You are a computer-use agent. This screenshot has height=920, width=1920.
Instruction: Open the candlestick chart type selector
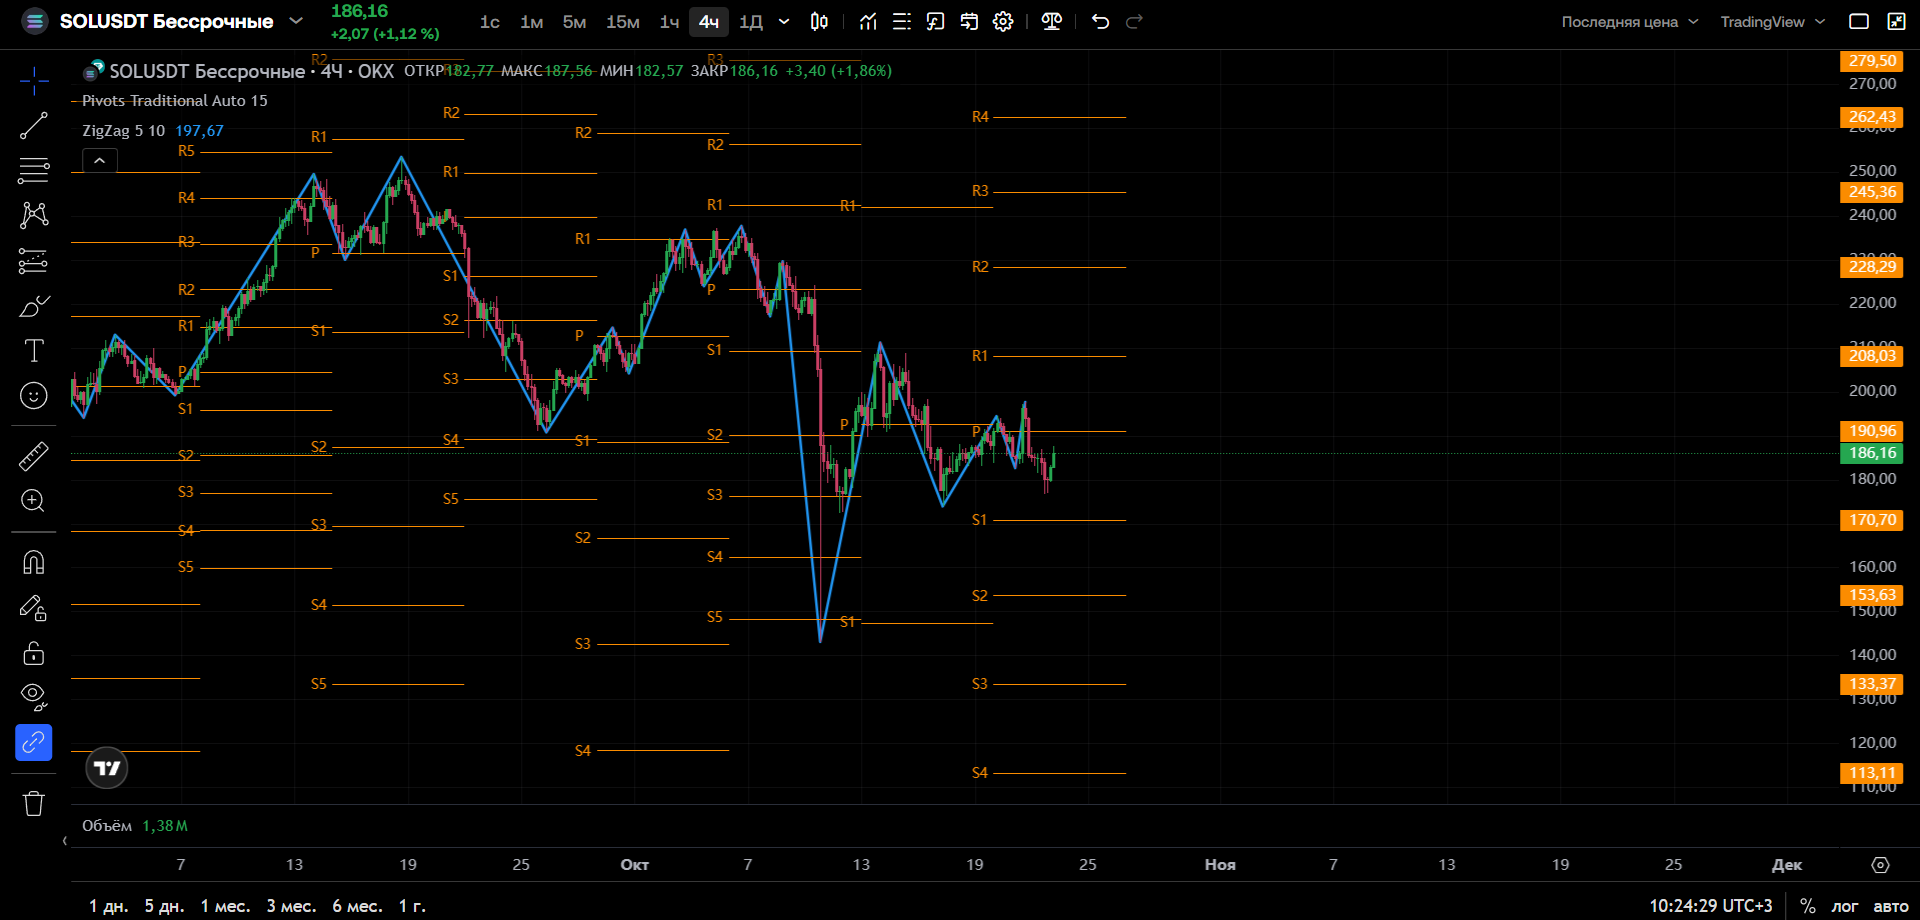pyautogui.click(x=819, y=21)
